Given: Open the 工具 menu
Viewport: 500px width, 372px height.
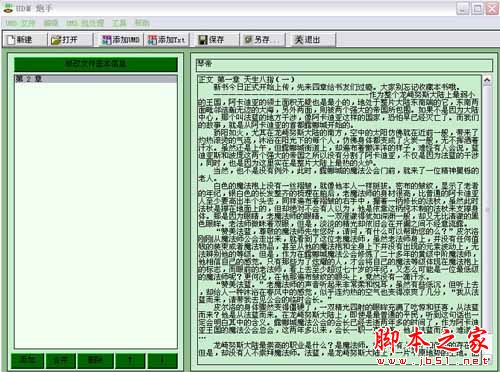Looking at the screenshot, I should (x=119, y=23).
